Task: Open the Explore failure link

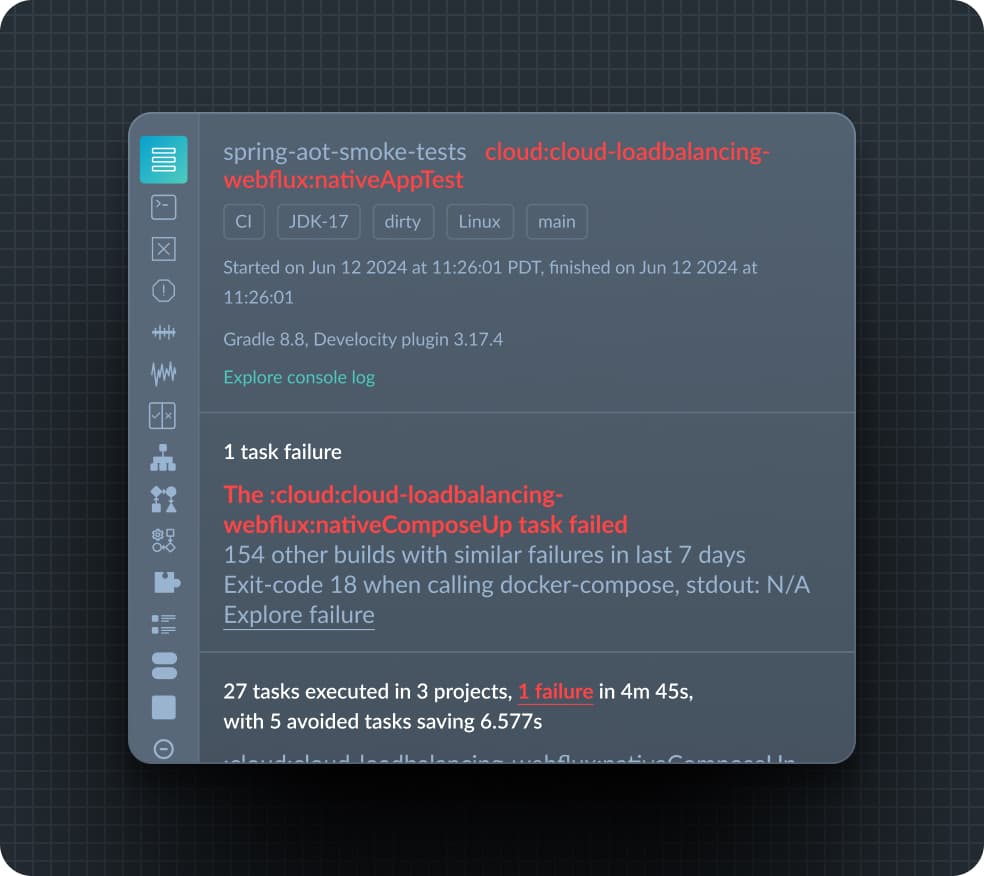Action: pyautogui.click(x=299, y=615)
